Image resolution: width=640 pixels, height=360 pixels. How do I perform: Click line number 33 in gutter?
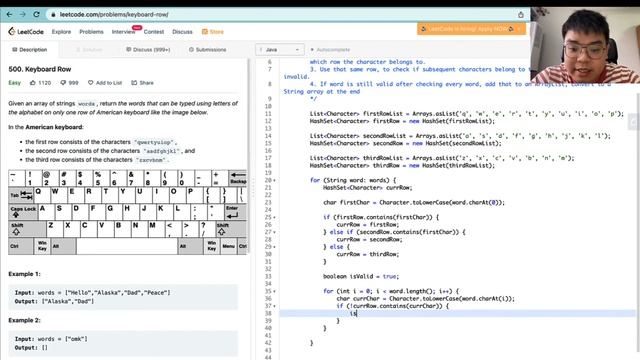(x=268, y=276)
